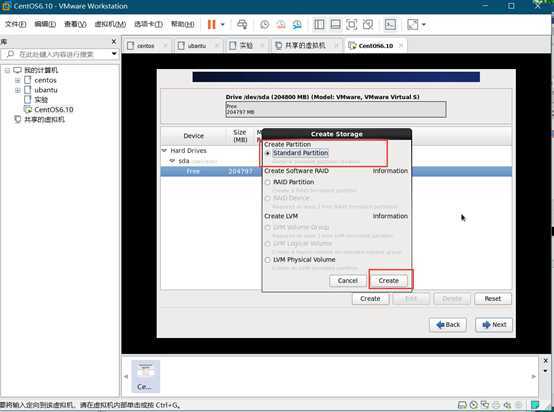Click the revert to snapshot icon

tap(281, 24)
